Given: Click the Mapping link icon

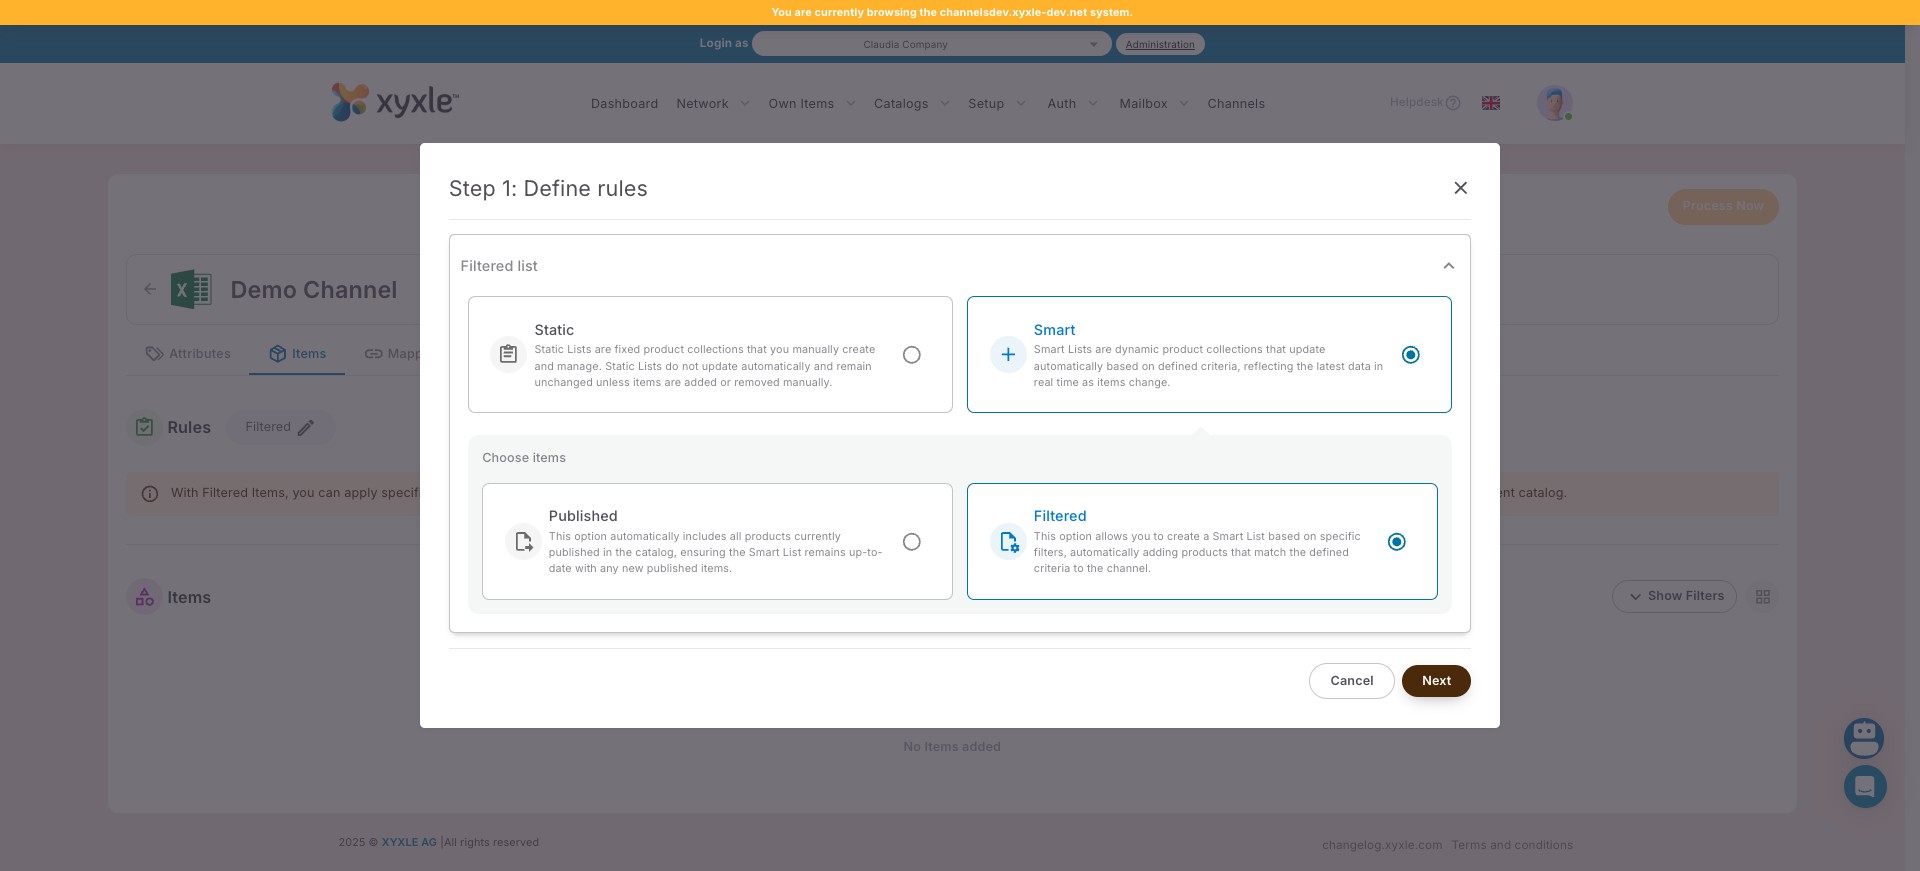Looking at the screenshot, I should pos(373,354).
